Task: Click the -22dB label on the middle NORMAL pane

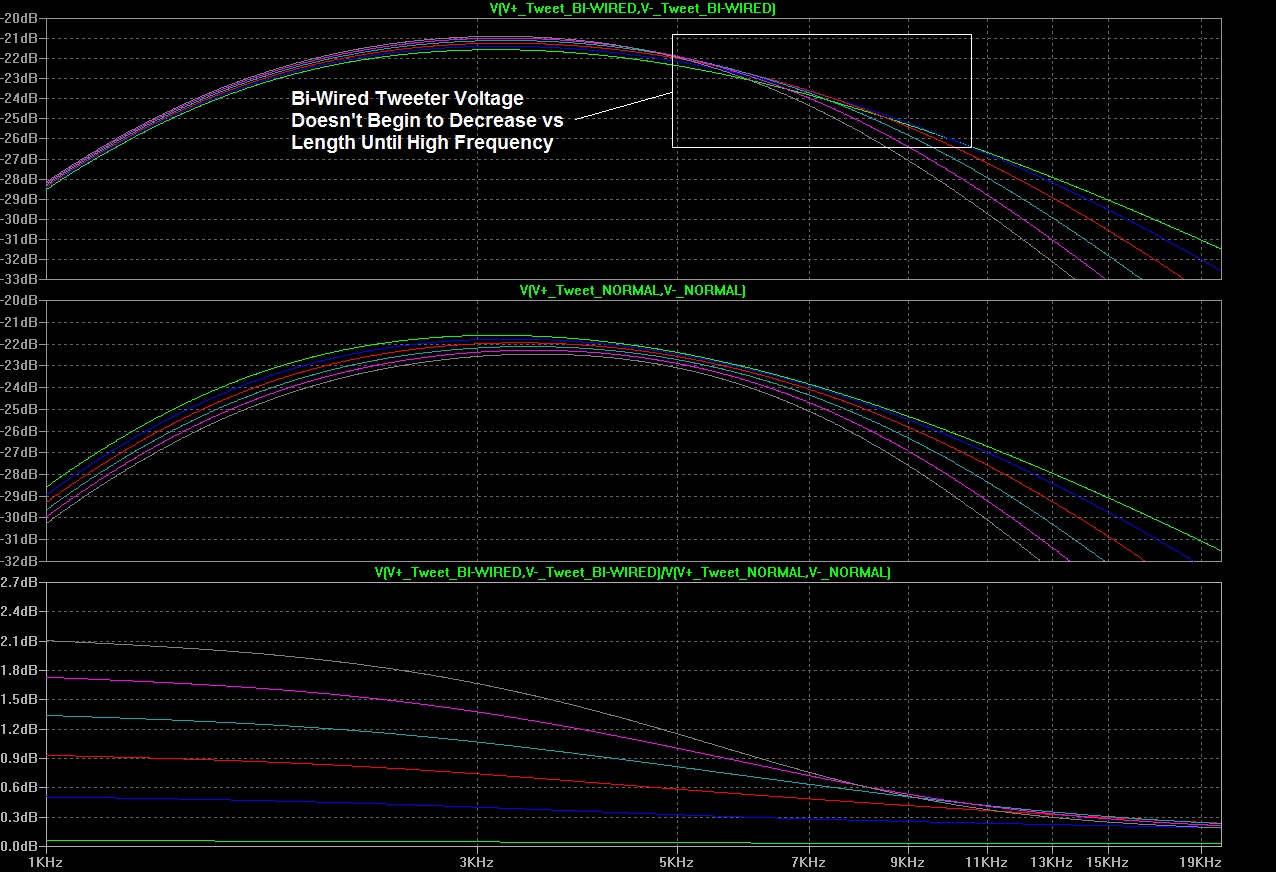Action: point(19,344)
